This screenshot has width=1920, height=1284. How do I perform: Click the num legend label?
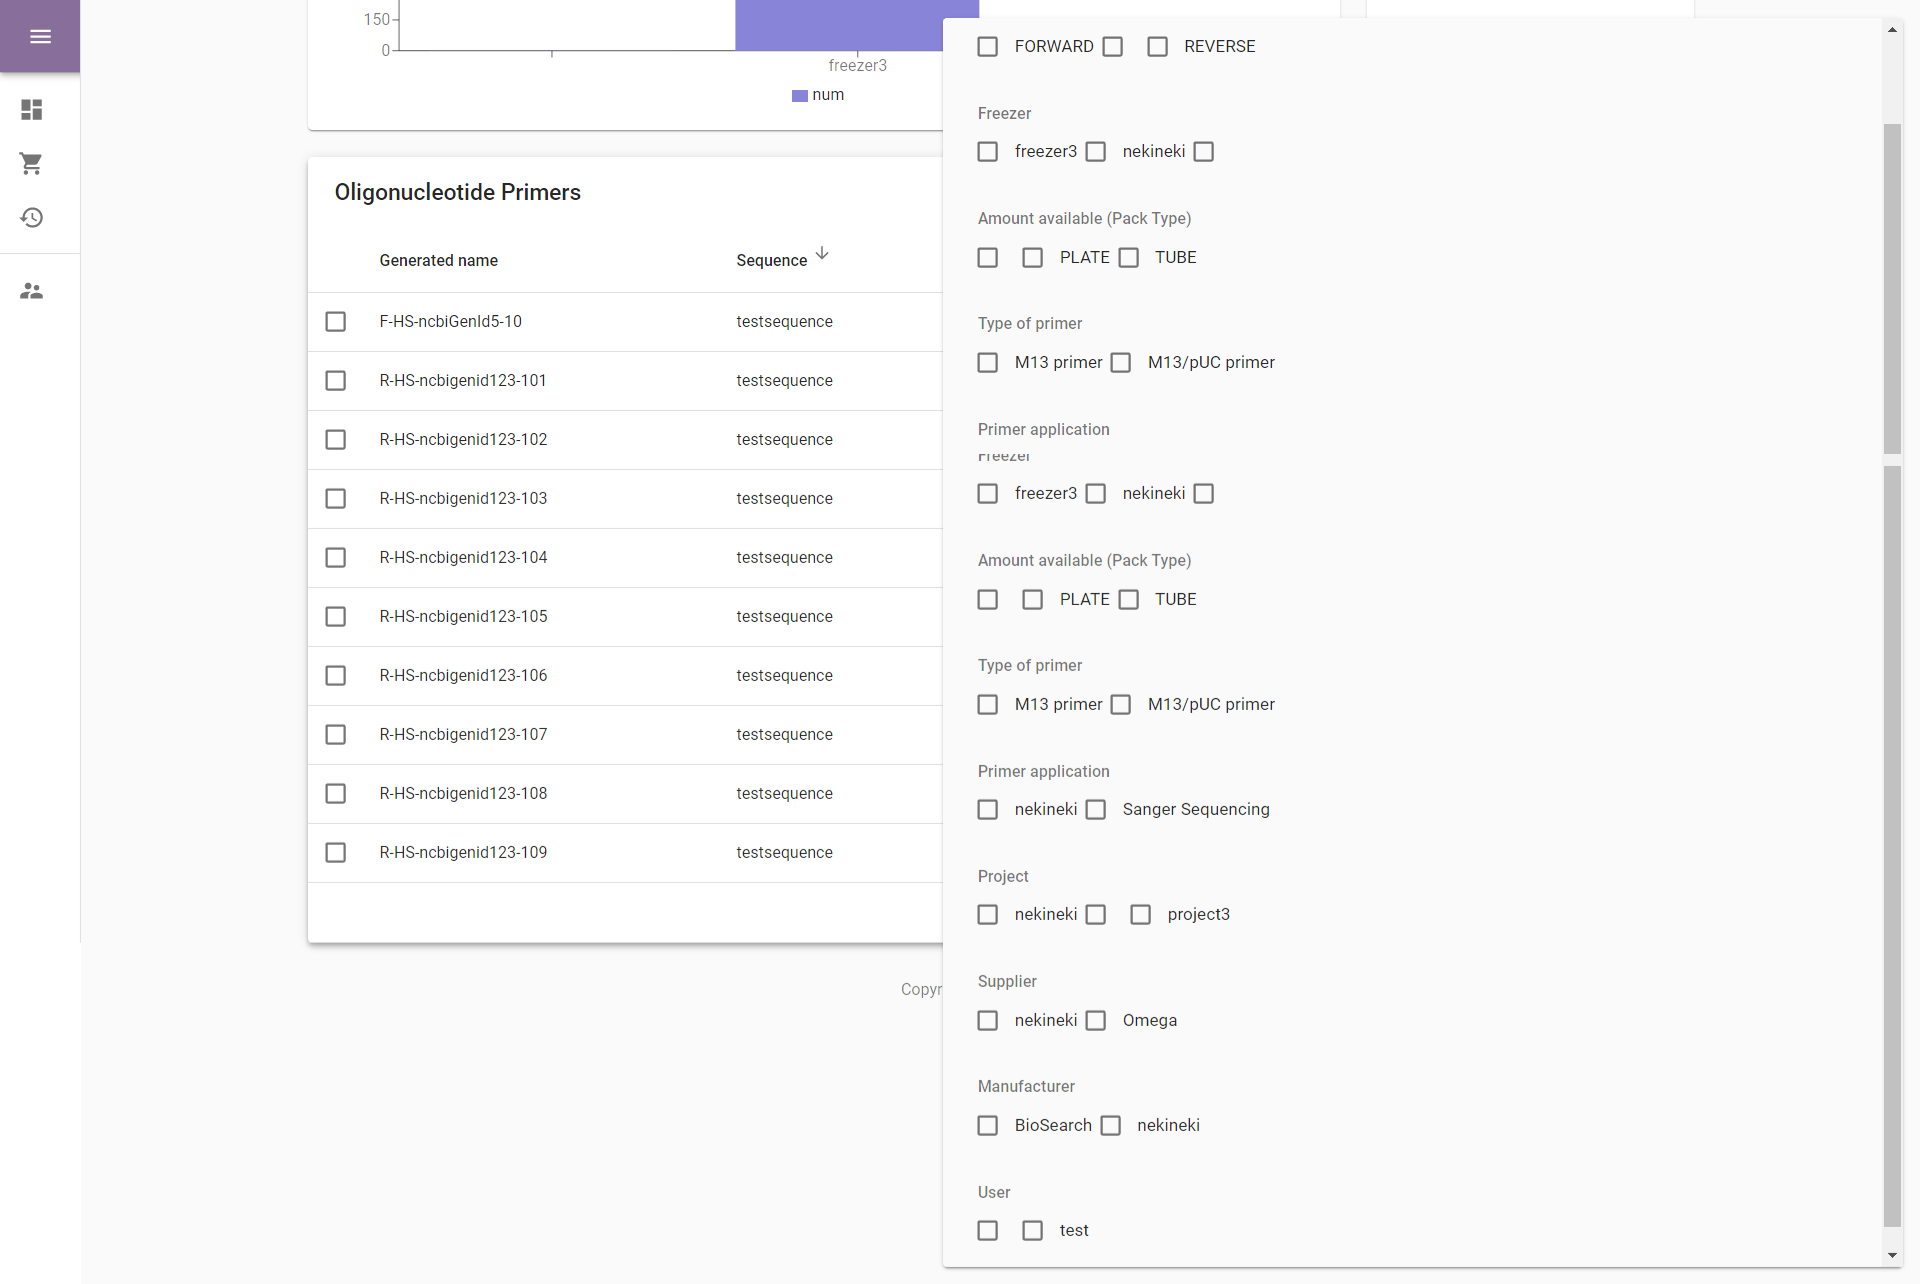(x=828, y=95)
